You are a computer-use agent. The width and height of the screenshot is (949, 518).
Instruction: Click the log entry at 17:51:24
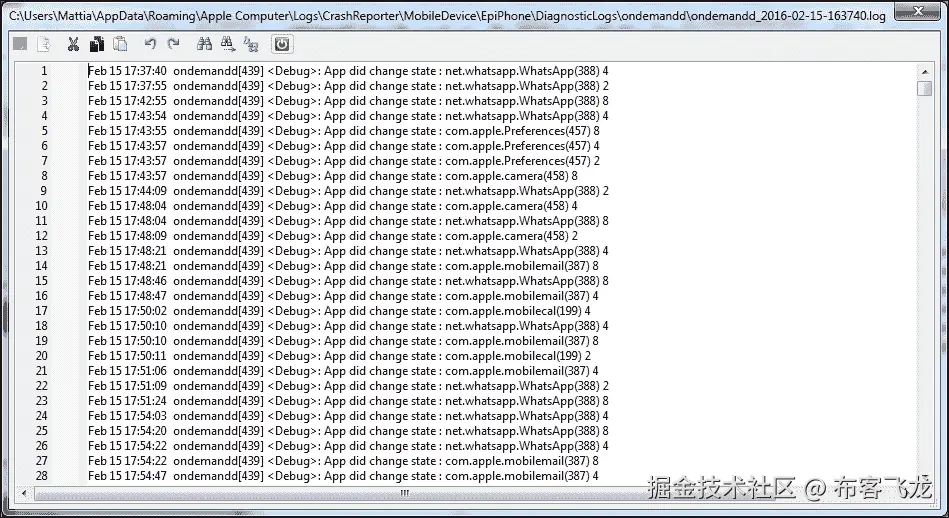[x=348, y=401]
